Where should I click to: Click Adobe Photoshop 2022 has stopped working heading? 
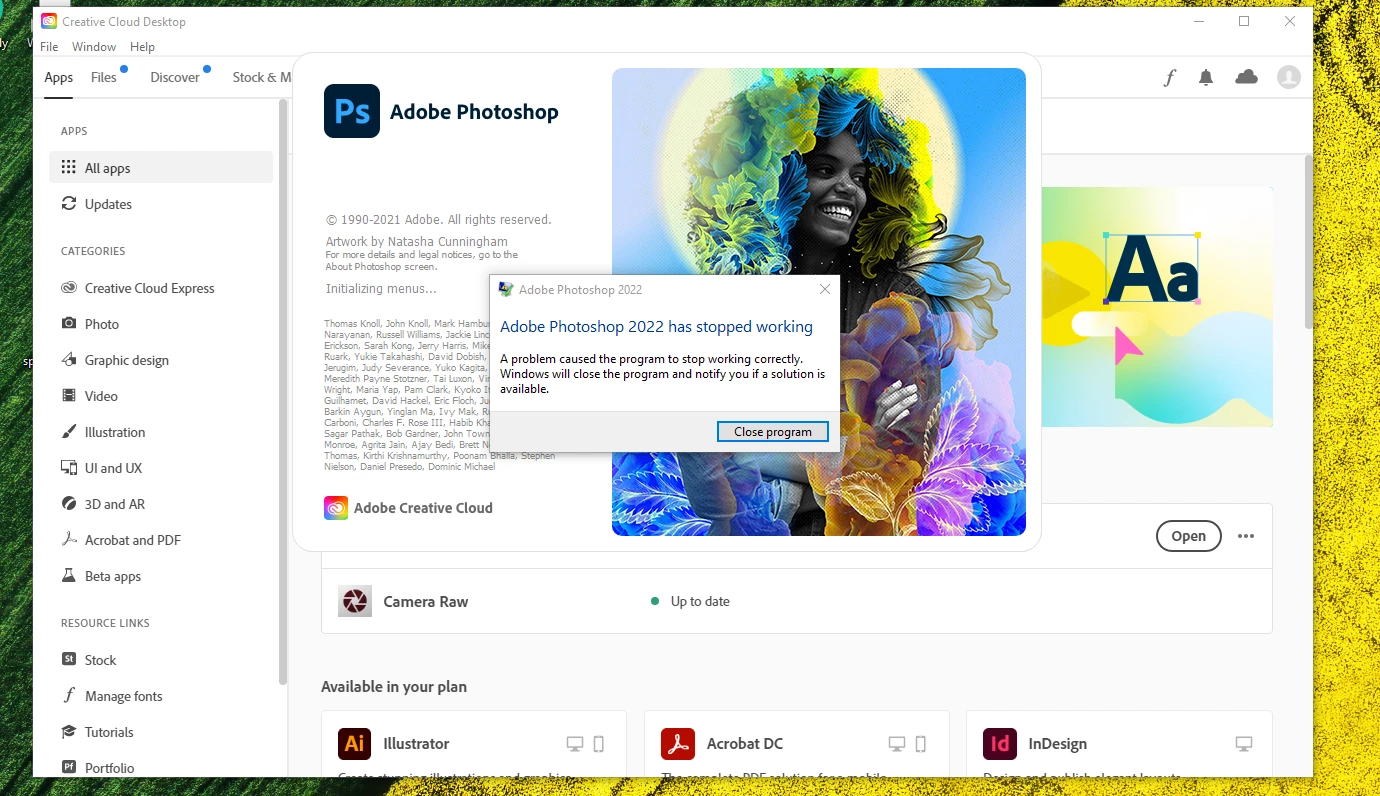pyautogui.click(x=656, y=327)
